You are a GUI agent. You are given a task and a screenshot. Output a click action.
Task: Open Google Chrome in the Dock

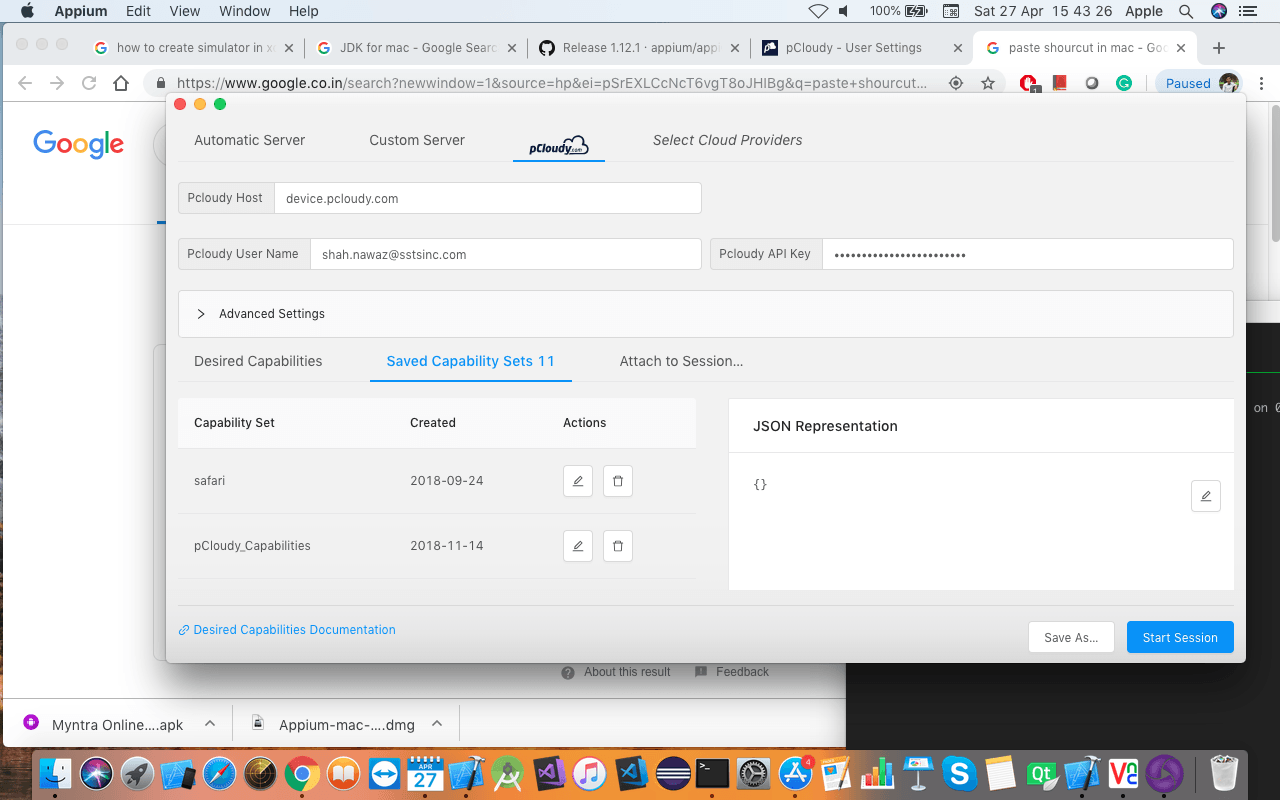(302, 774)
